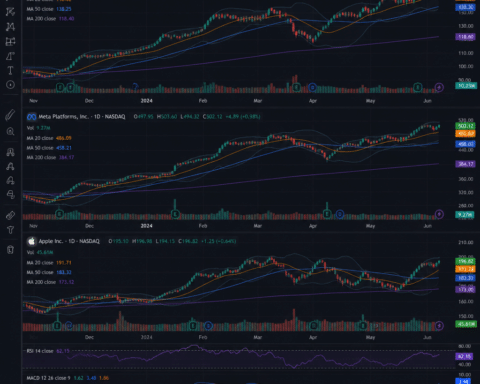The image size is (480, 384).
Task: Select the MA 200 close 384.17 legend
Action: pos(50,157)
